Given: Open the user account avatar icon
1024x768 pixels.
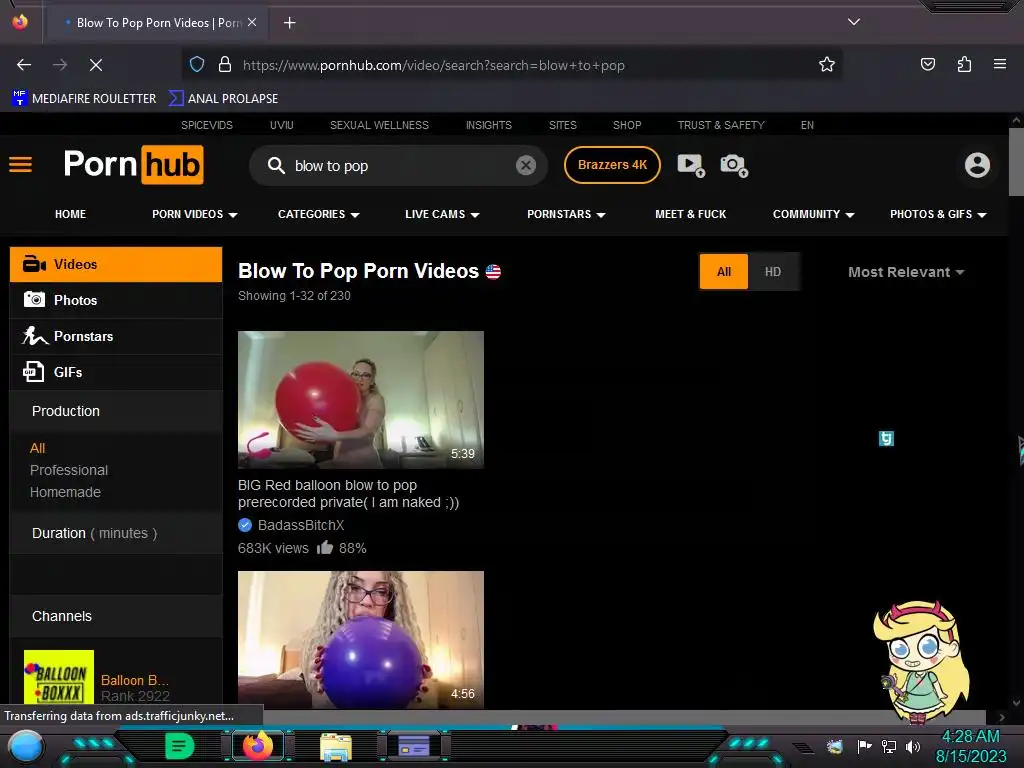Looking at the screenshot, I should point(977,165).
